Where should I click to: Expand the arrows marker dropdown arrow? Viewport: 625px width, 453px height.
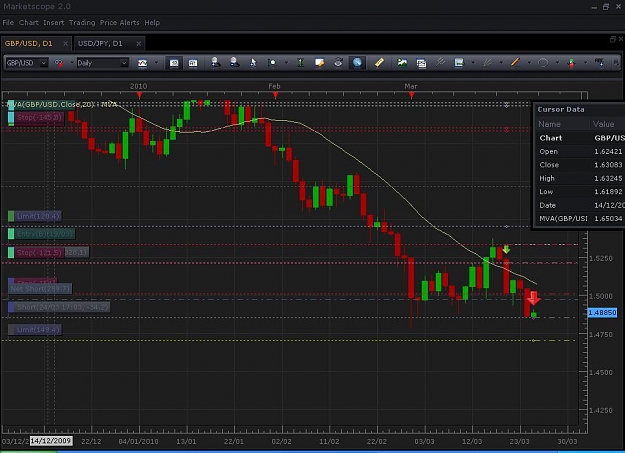point(585,63)
